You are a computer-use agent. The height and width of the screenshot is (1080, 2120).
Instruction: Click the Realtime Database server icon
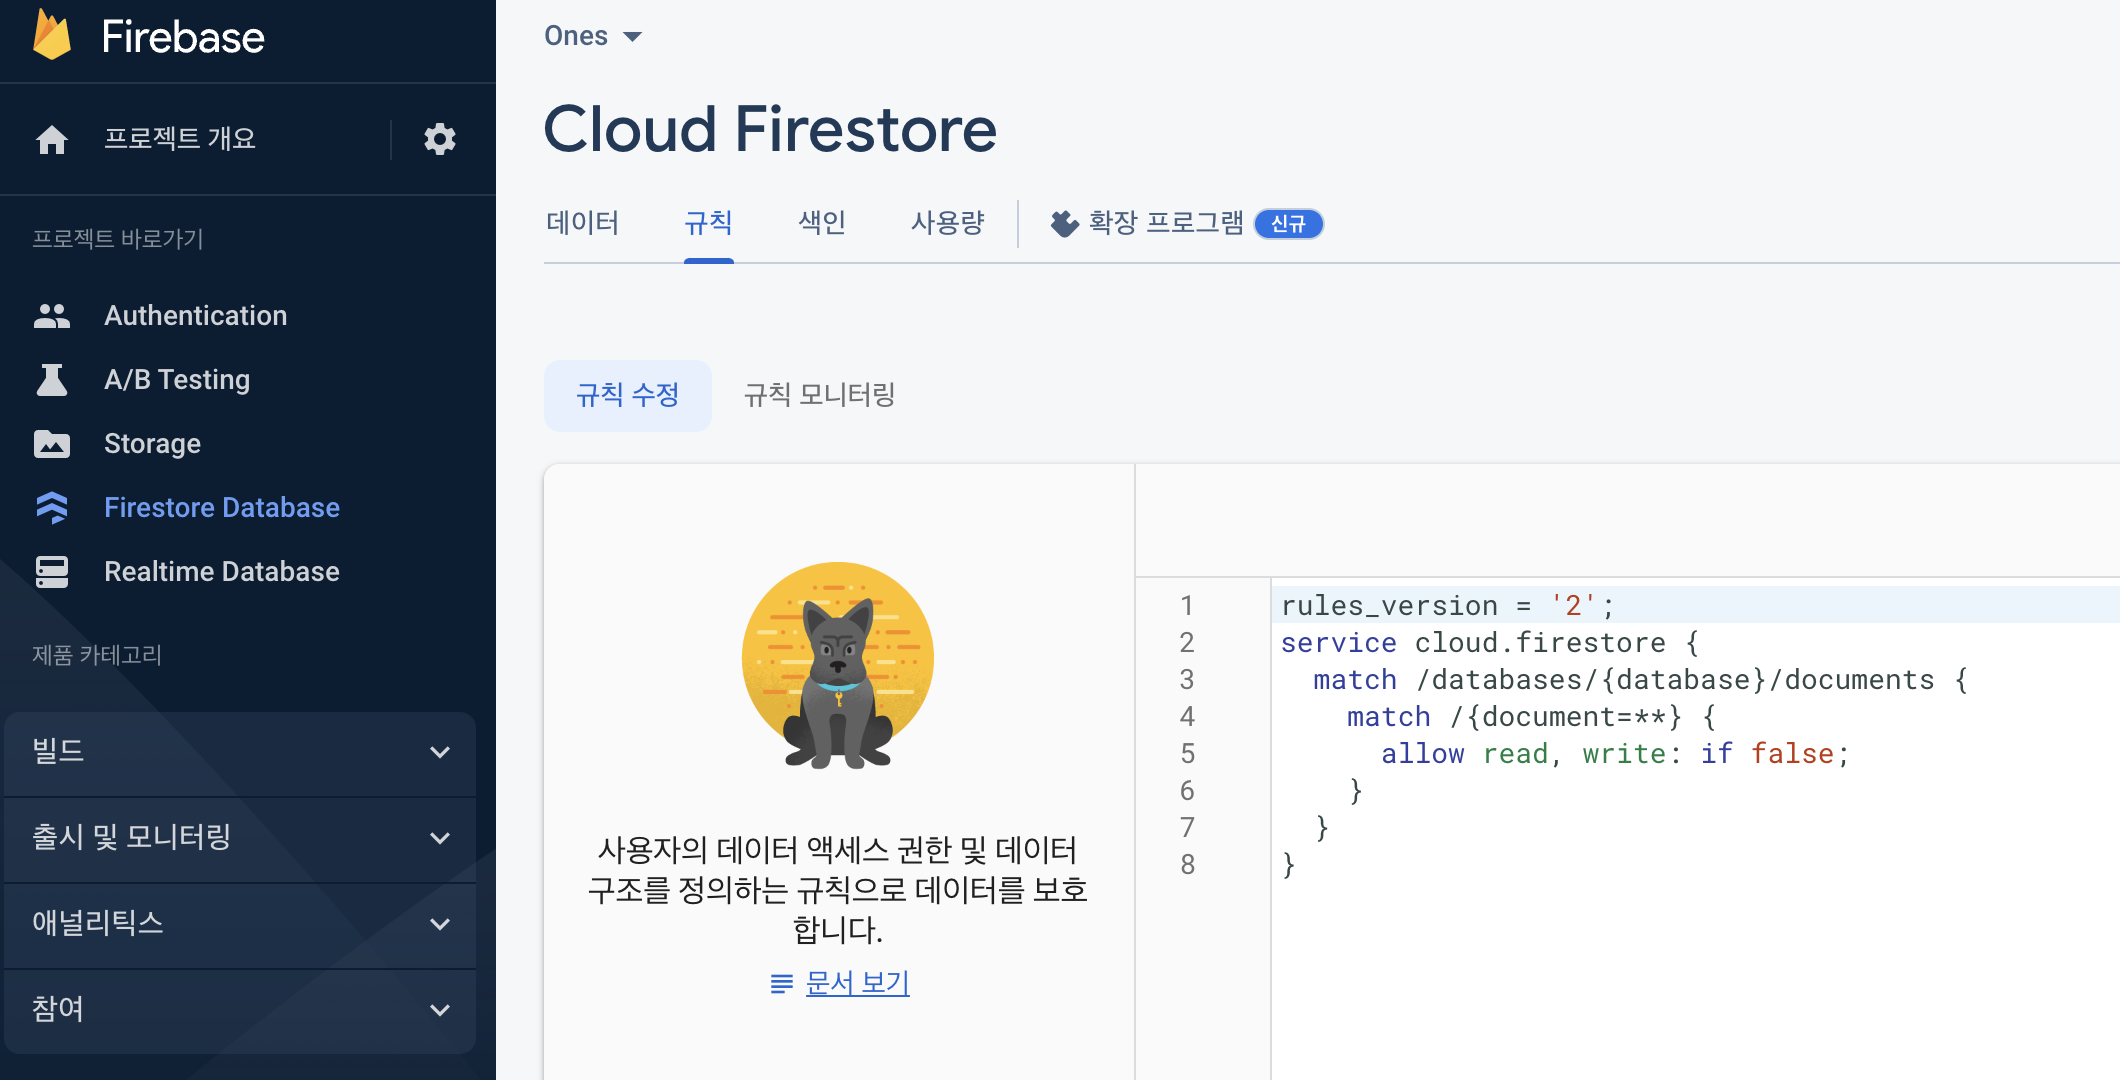coord(52,572)
